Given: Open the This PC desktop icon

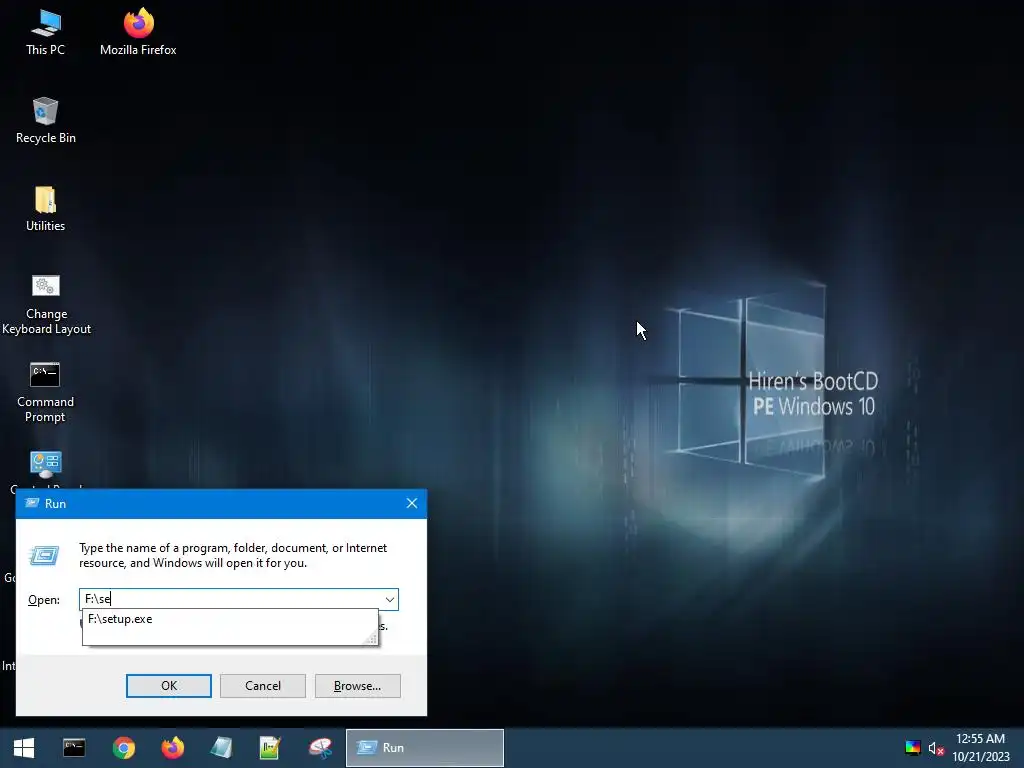Looking at the screenshot, I should 46,33.
